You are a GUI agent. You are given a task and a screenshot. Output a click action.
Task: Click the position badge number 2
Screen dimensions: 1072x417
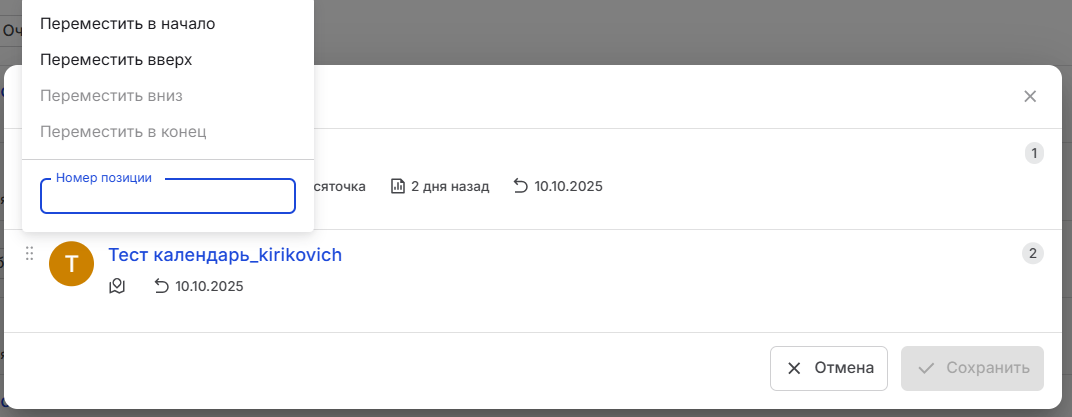pyautogui.click(x=1033, y=253)
